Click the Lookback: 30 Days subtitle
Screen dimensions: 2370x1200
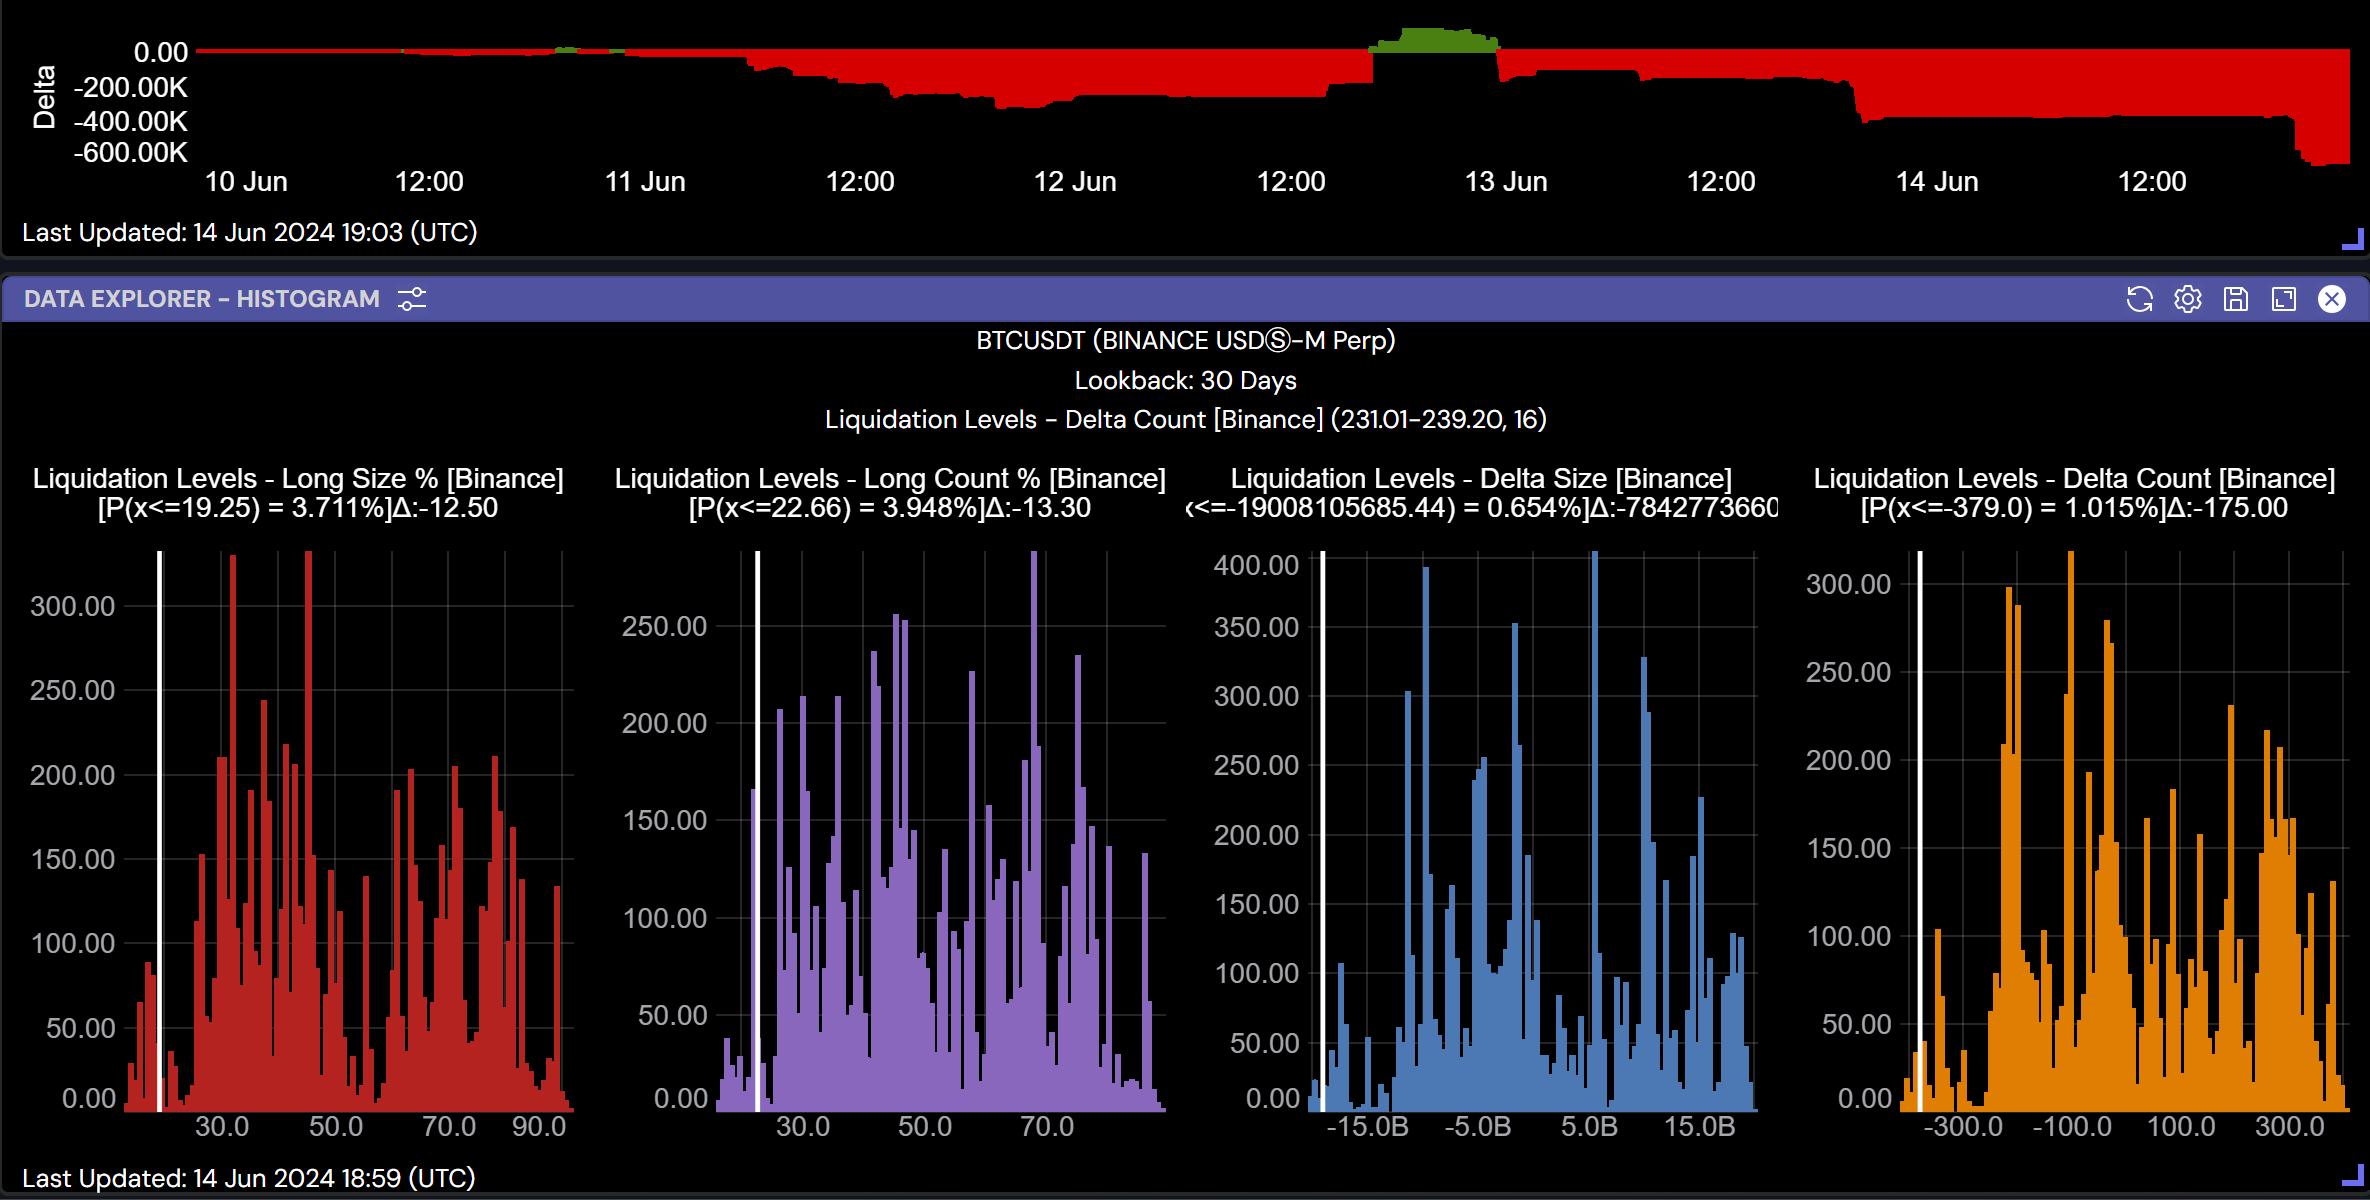click(x=1185, y=380)
